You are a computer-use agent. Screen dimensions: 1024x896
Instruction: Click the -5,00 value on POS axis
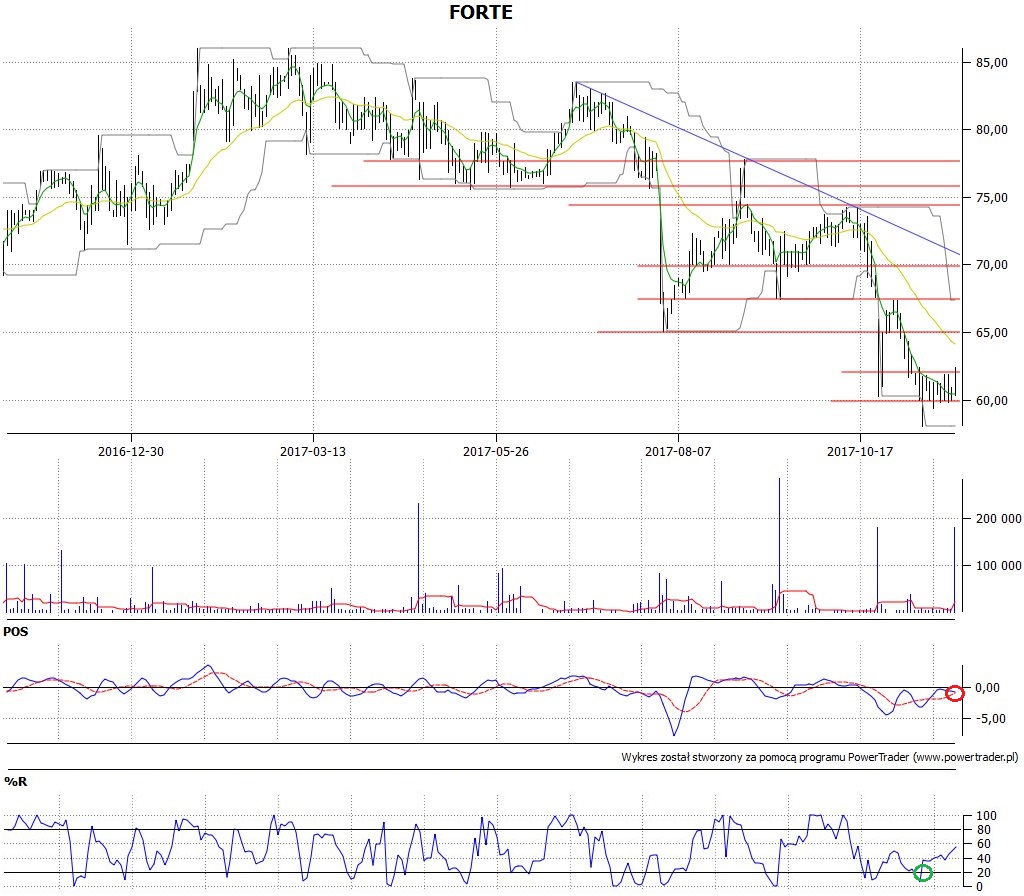pos(990,719)
